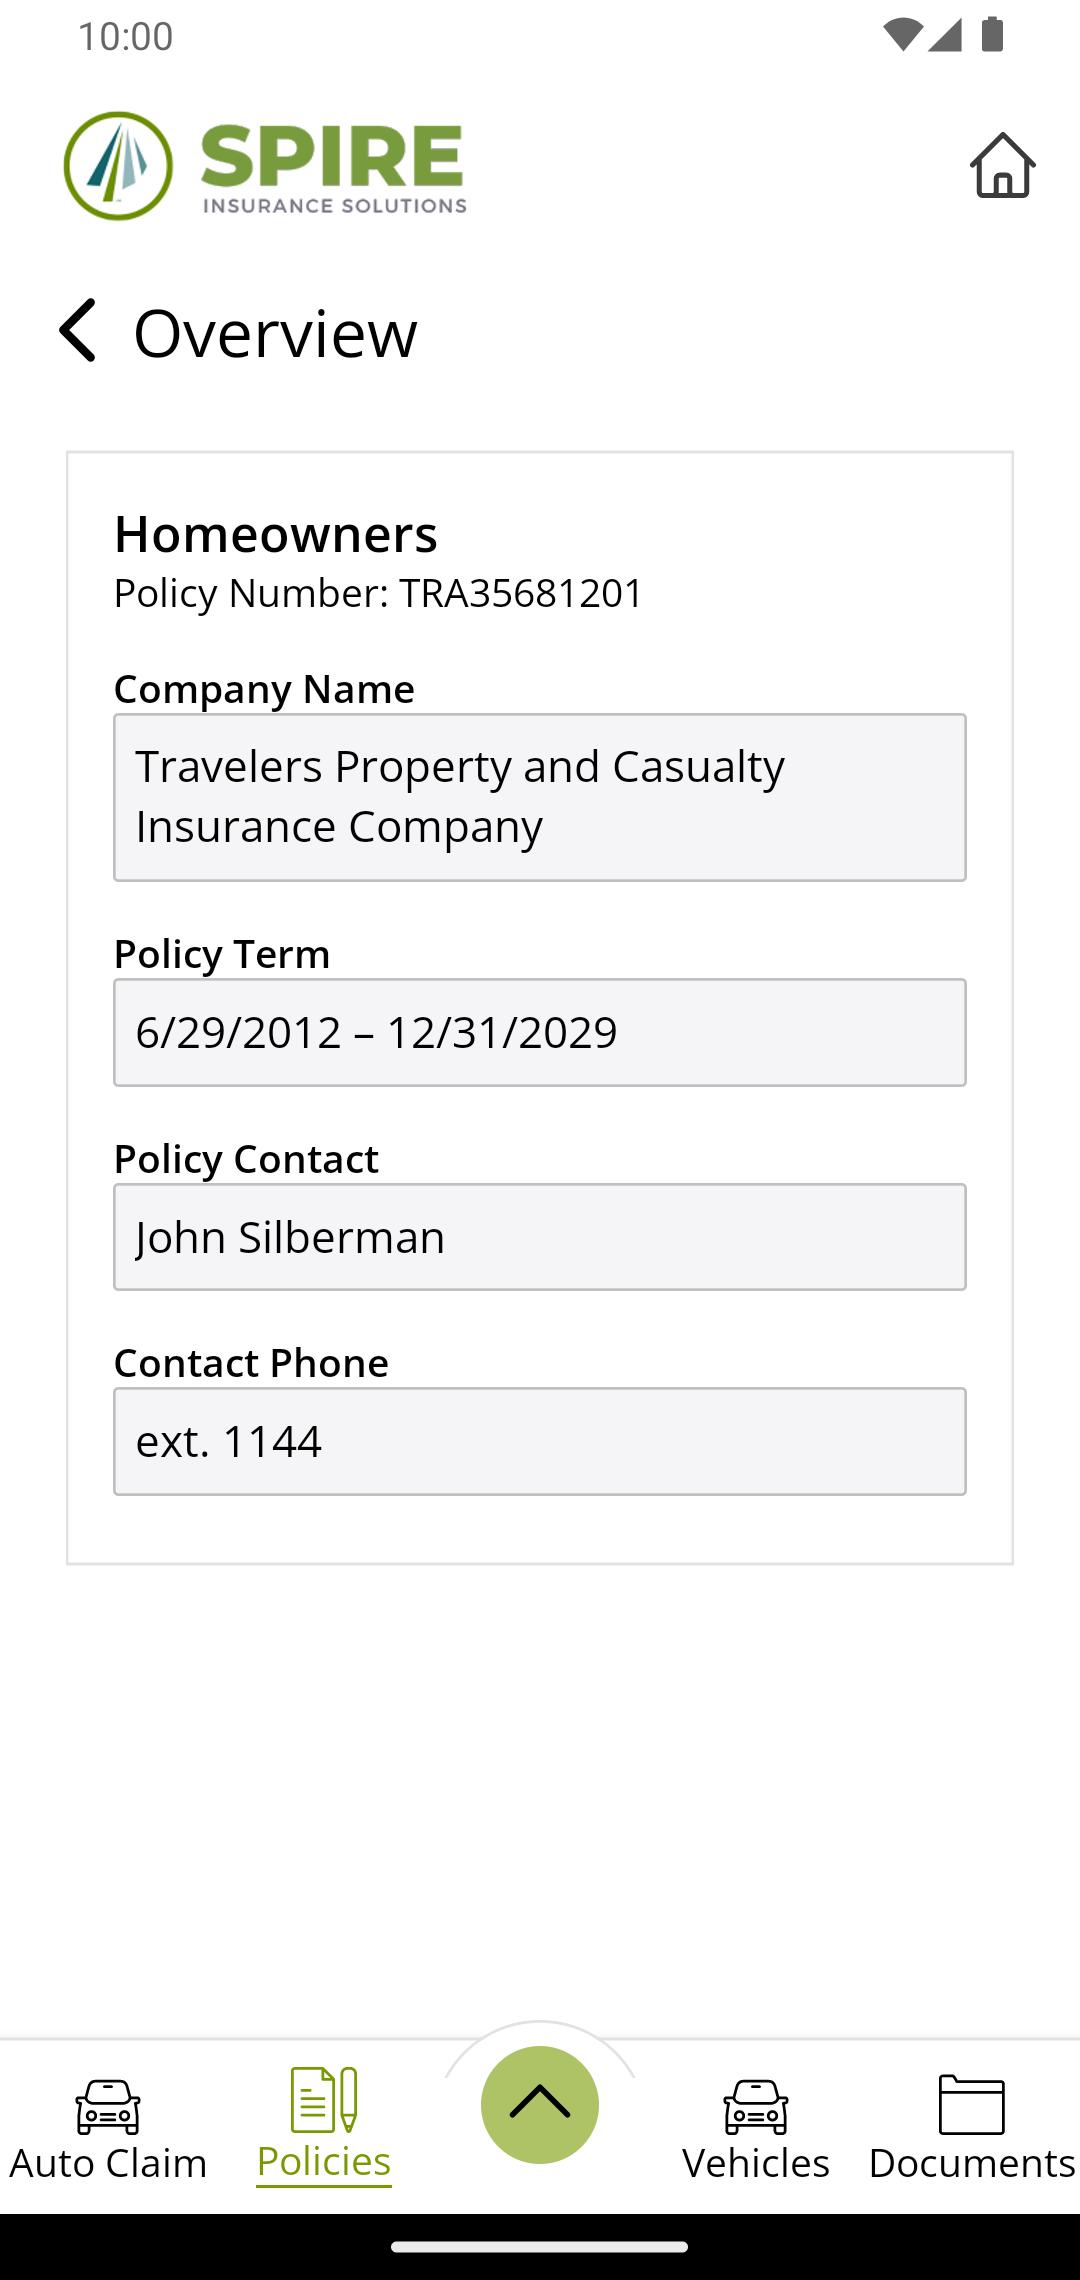Screen dimensions: 1080x2280
Task: Tap the home icon
Action: point(1002,165)
